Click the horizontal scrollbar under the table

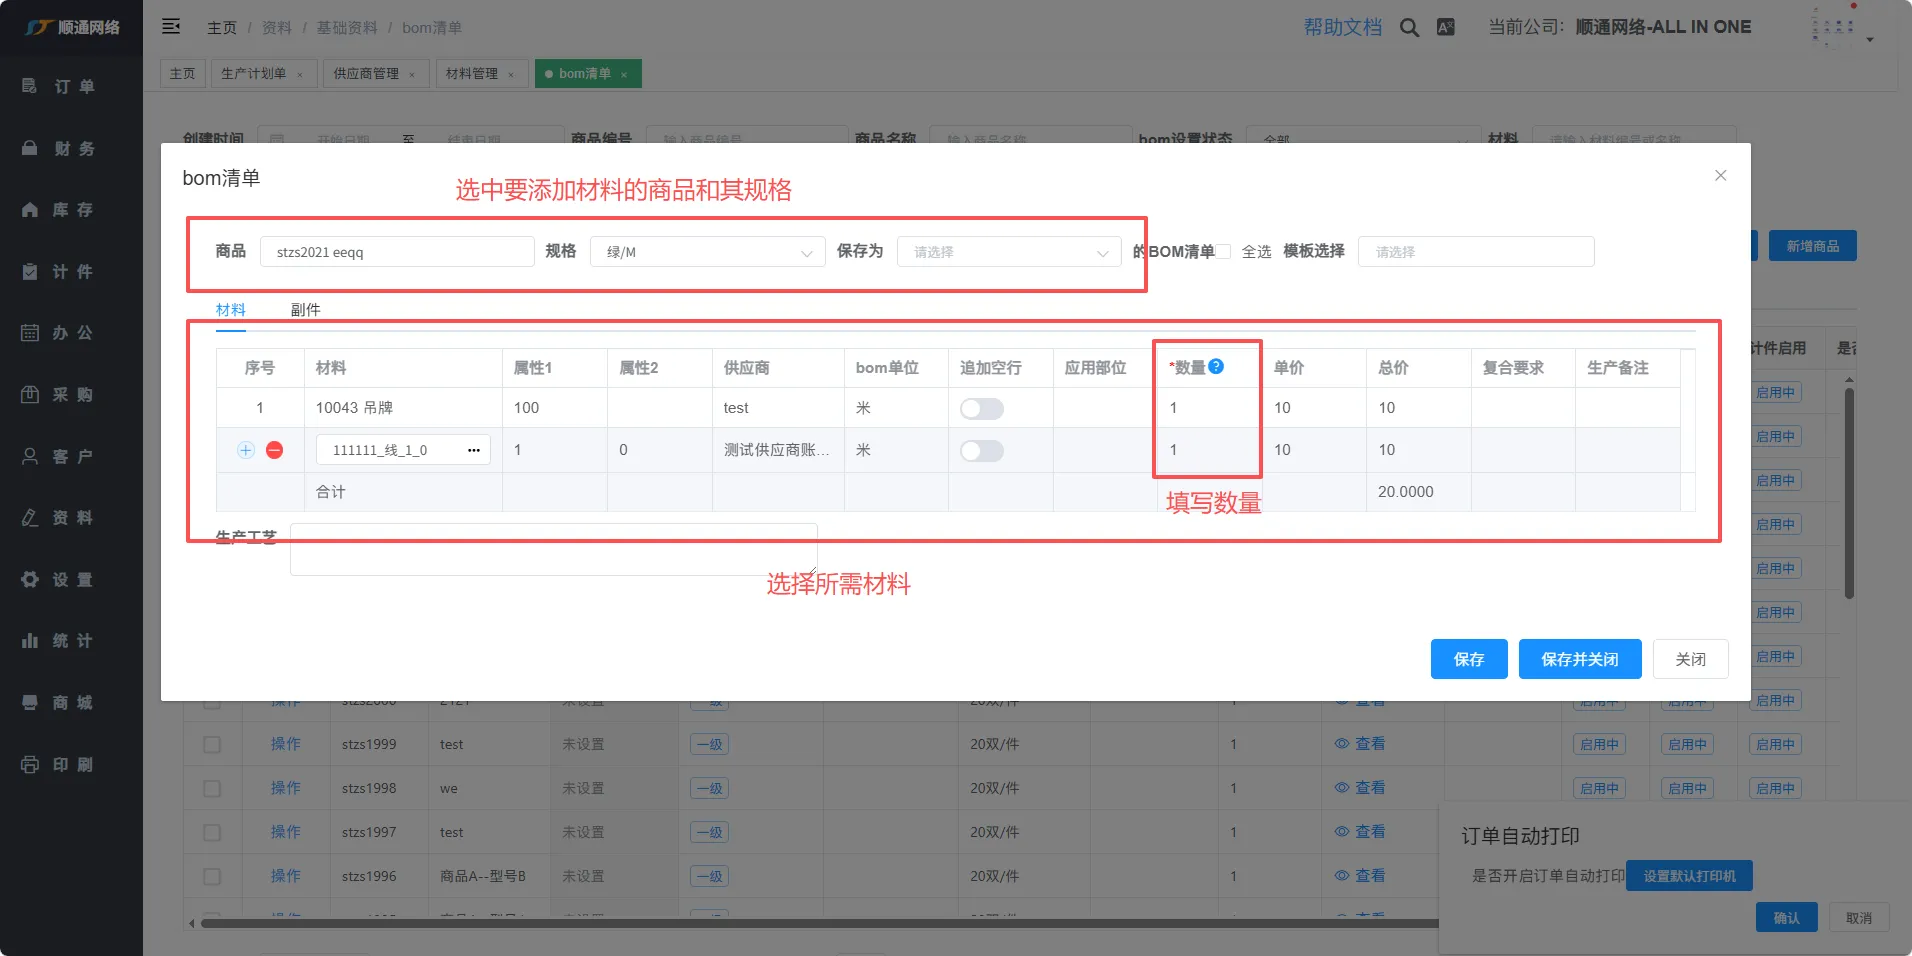[800, 923]
